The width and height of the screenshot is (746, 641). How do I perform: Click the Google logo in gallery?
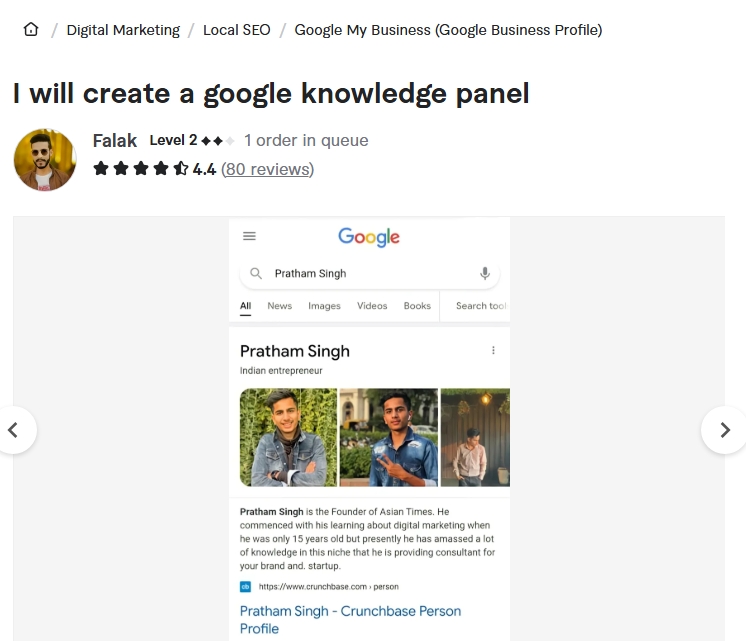click(x=369, y=237)
